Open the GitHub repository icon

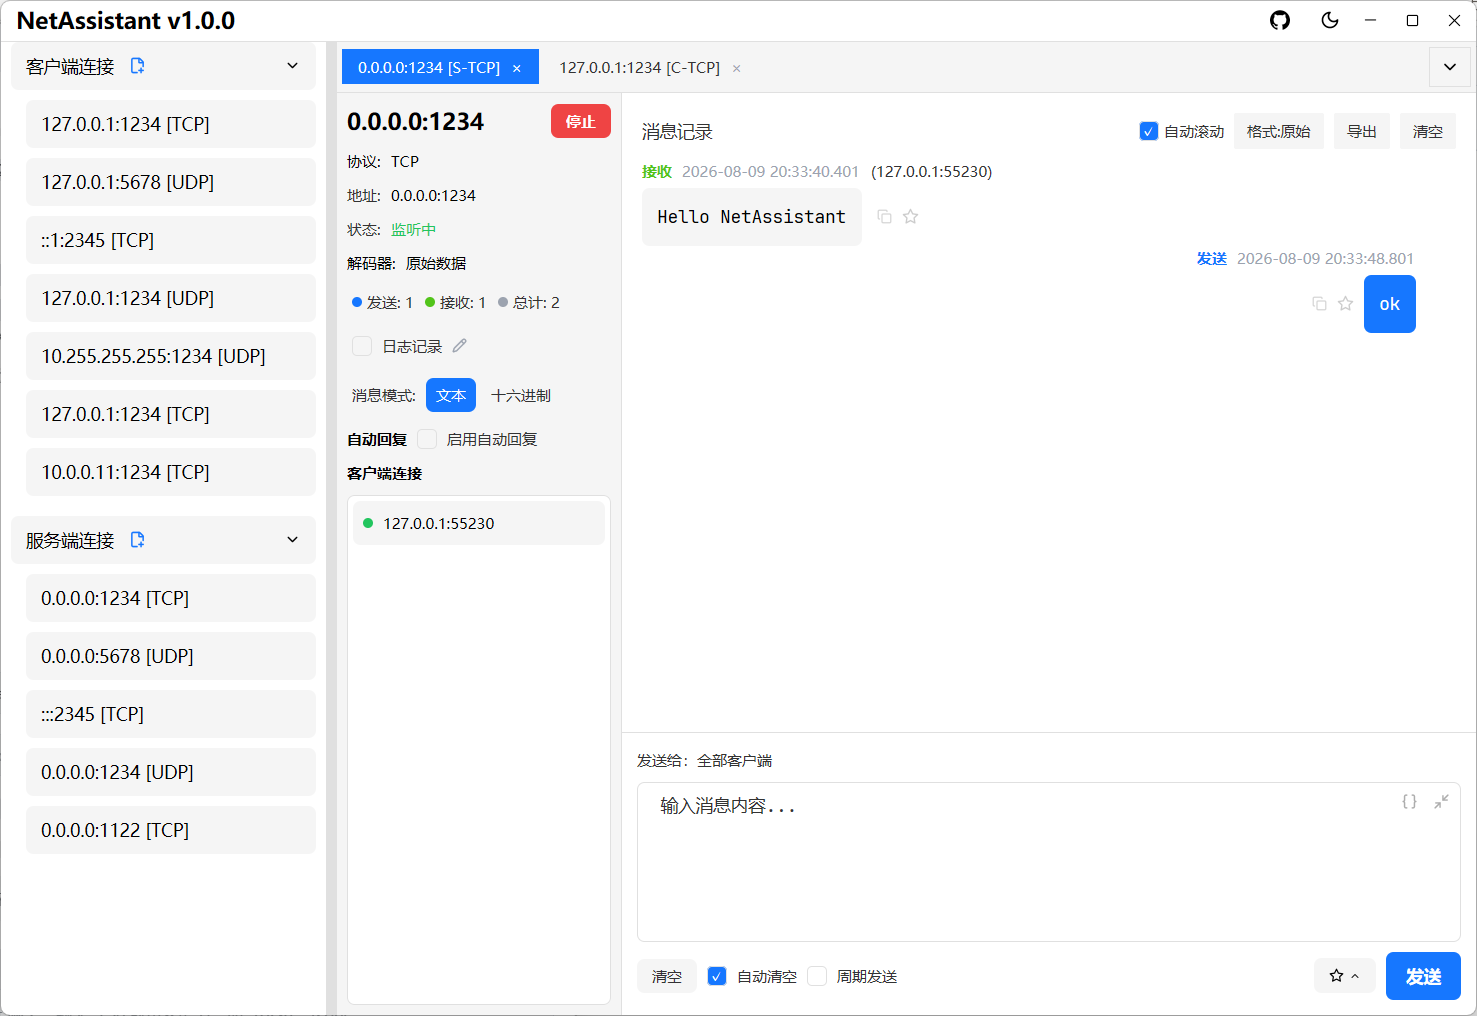point(1280,20)
